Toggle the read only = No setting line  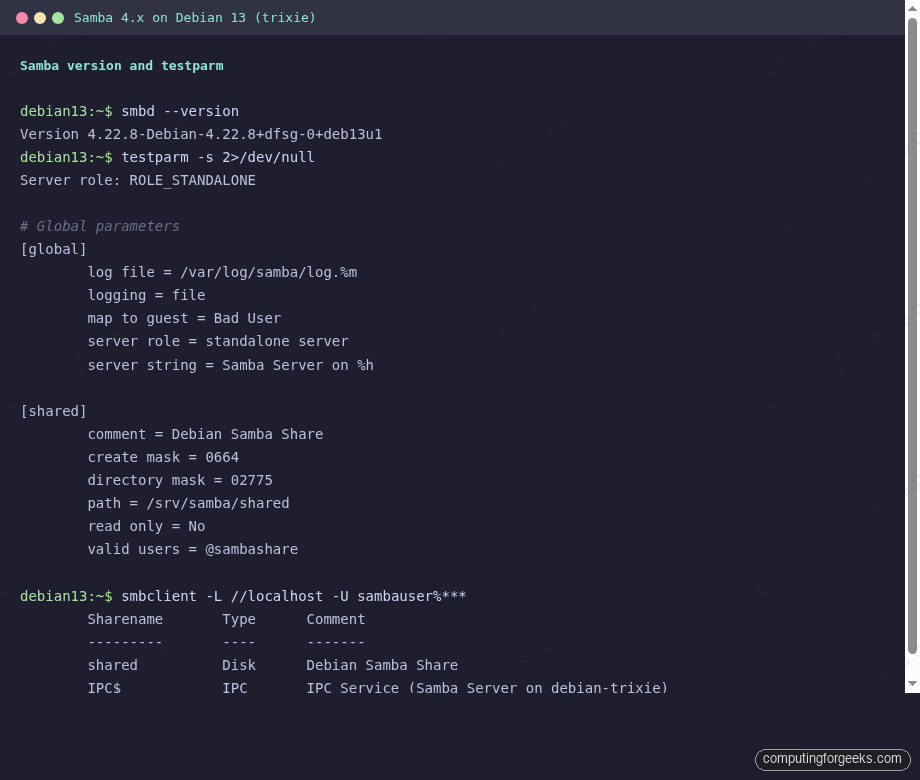[x=146, y=526]
